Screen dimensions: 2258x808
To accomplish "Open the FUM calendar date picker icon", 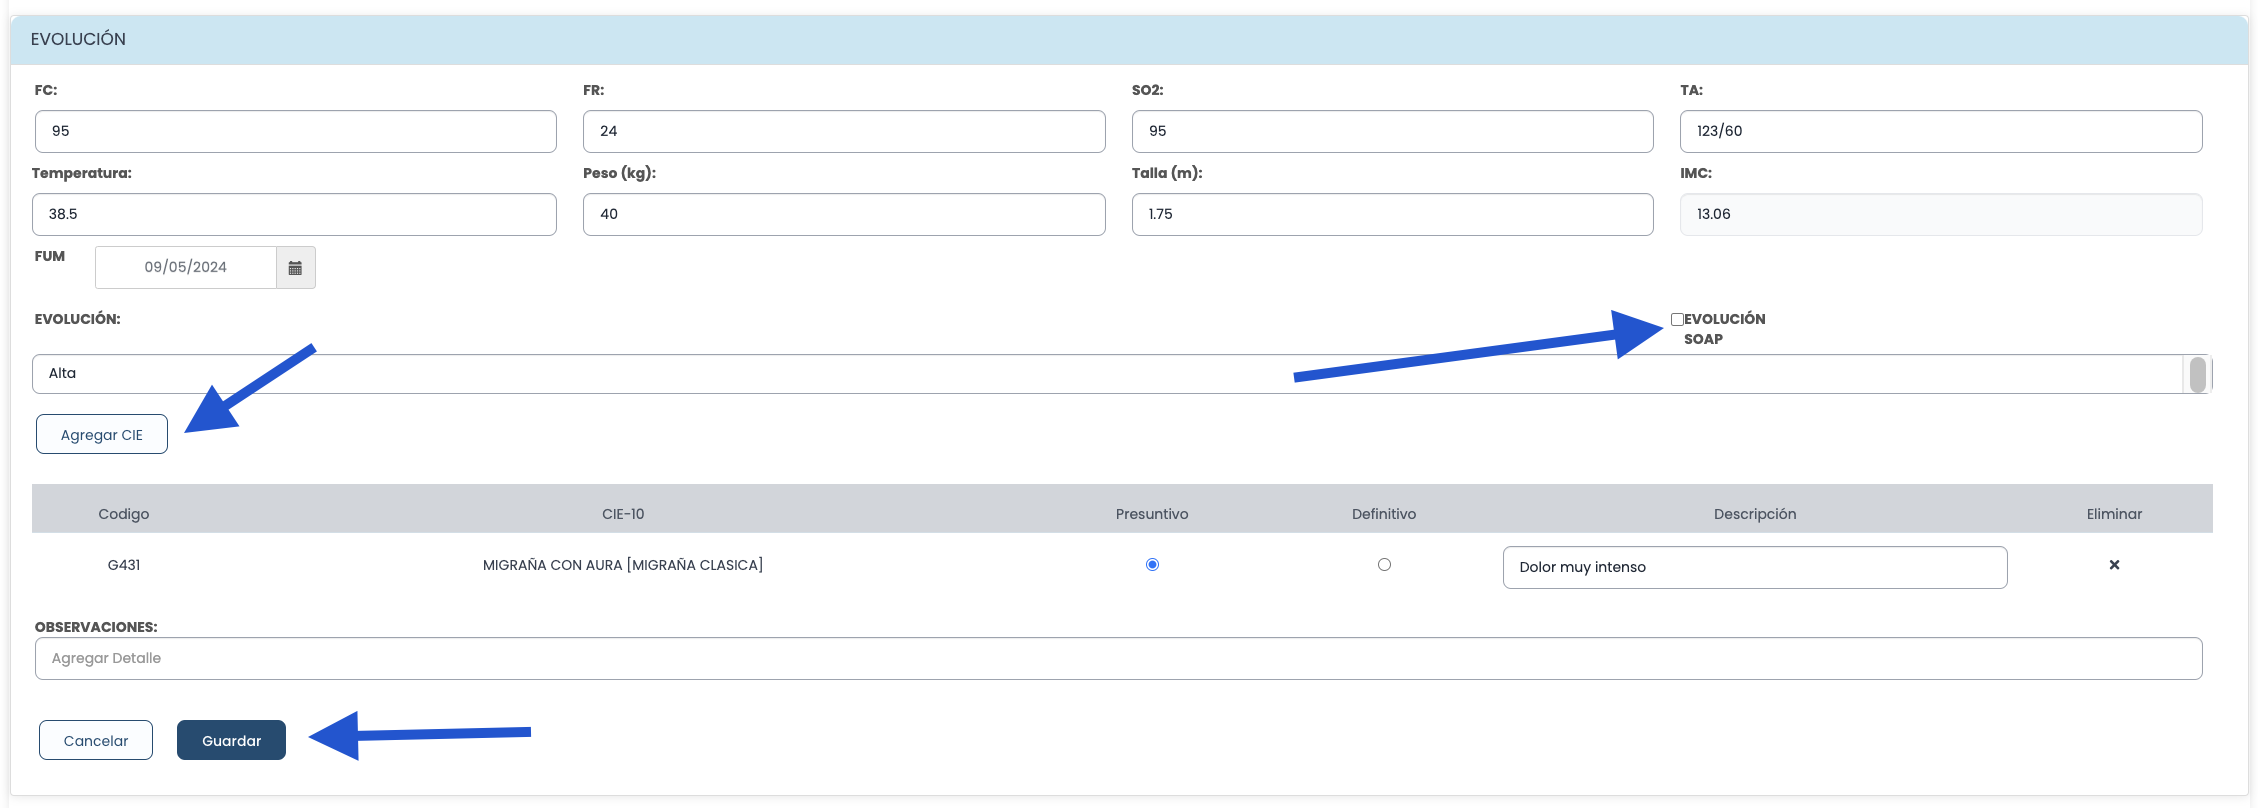I will (x=295, y=268).
